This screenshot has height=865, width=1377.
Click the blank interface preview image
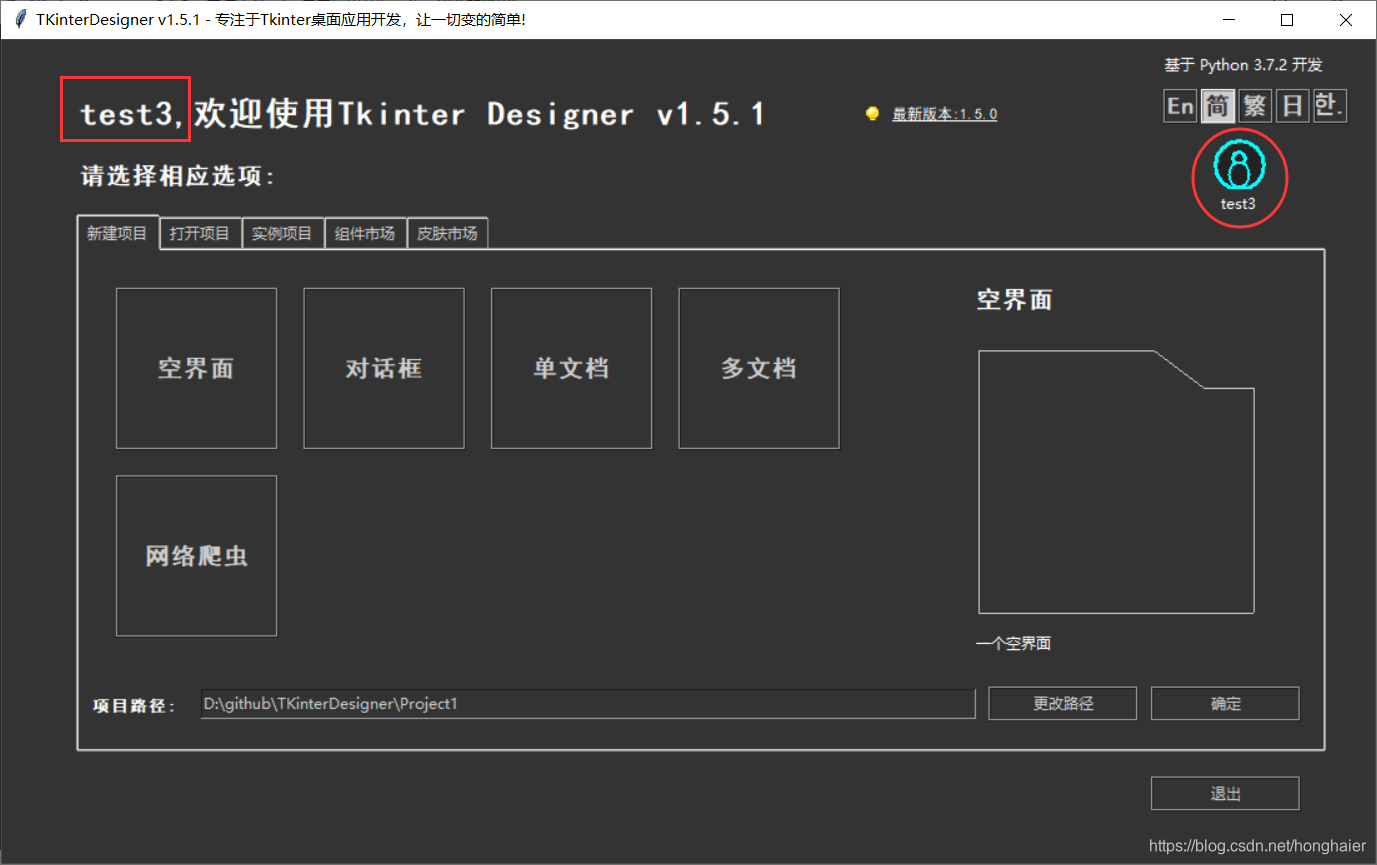[1116, 481]
